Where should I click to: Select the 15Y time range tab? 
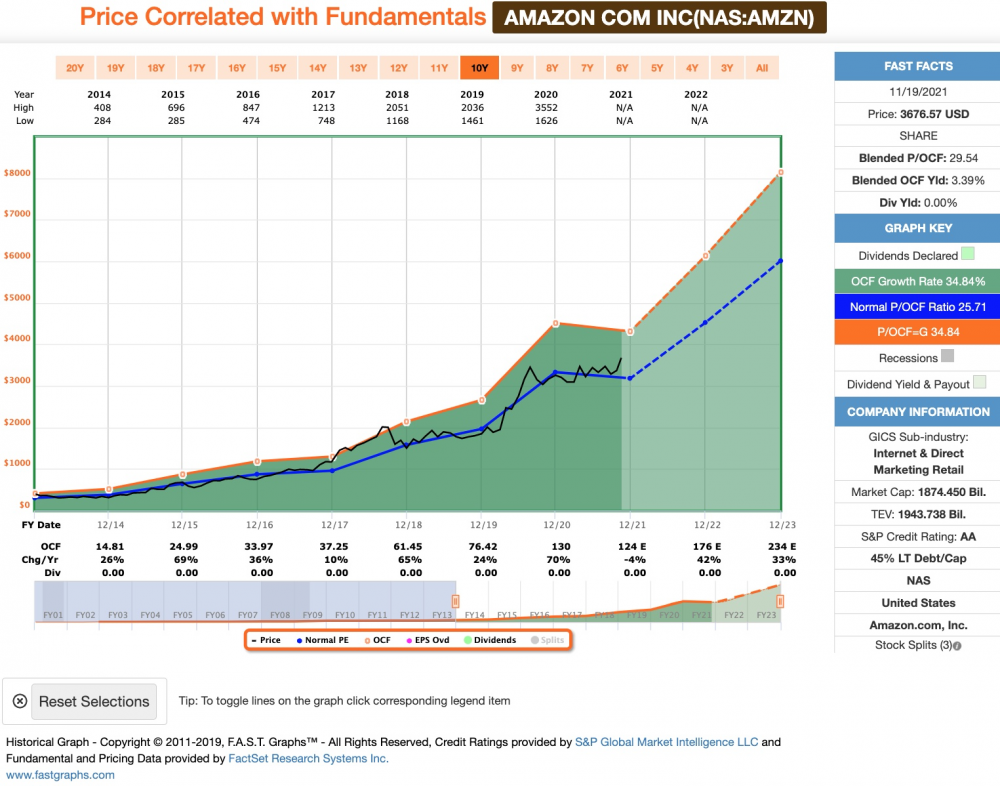point(277,68)
